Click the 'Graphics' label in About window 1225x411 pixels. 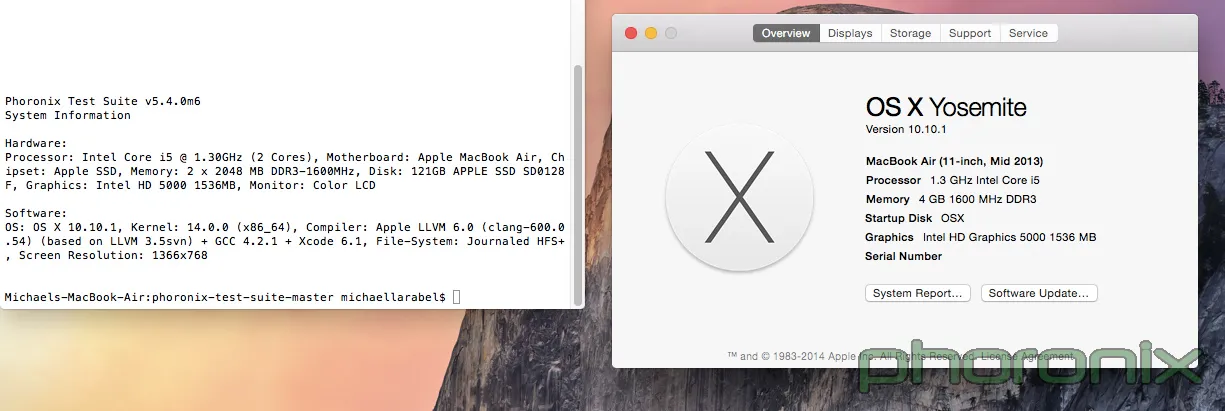889,237
